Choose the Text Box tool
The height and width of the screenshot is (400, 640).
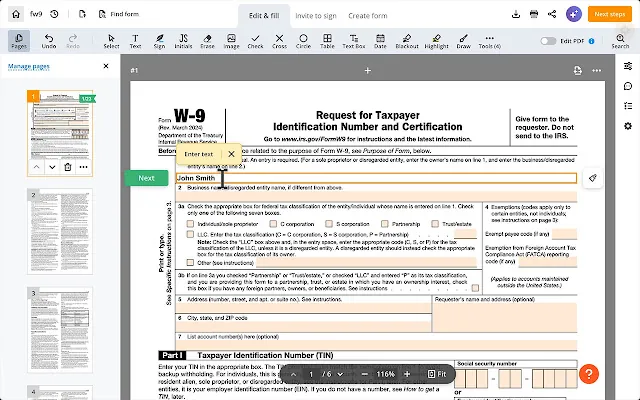coord(354,41)
